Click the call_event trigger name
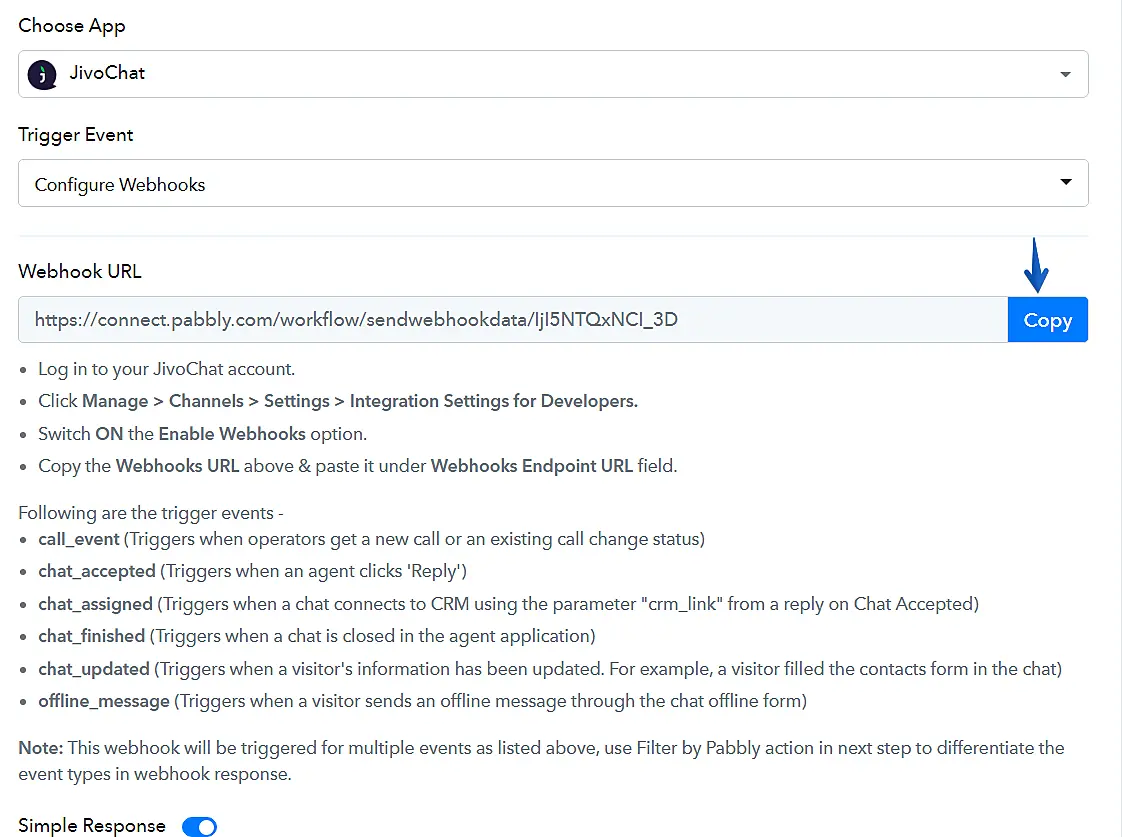Viewport: 1122px width, 837px height. [79, 539]
